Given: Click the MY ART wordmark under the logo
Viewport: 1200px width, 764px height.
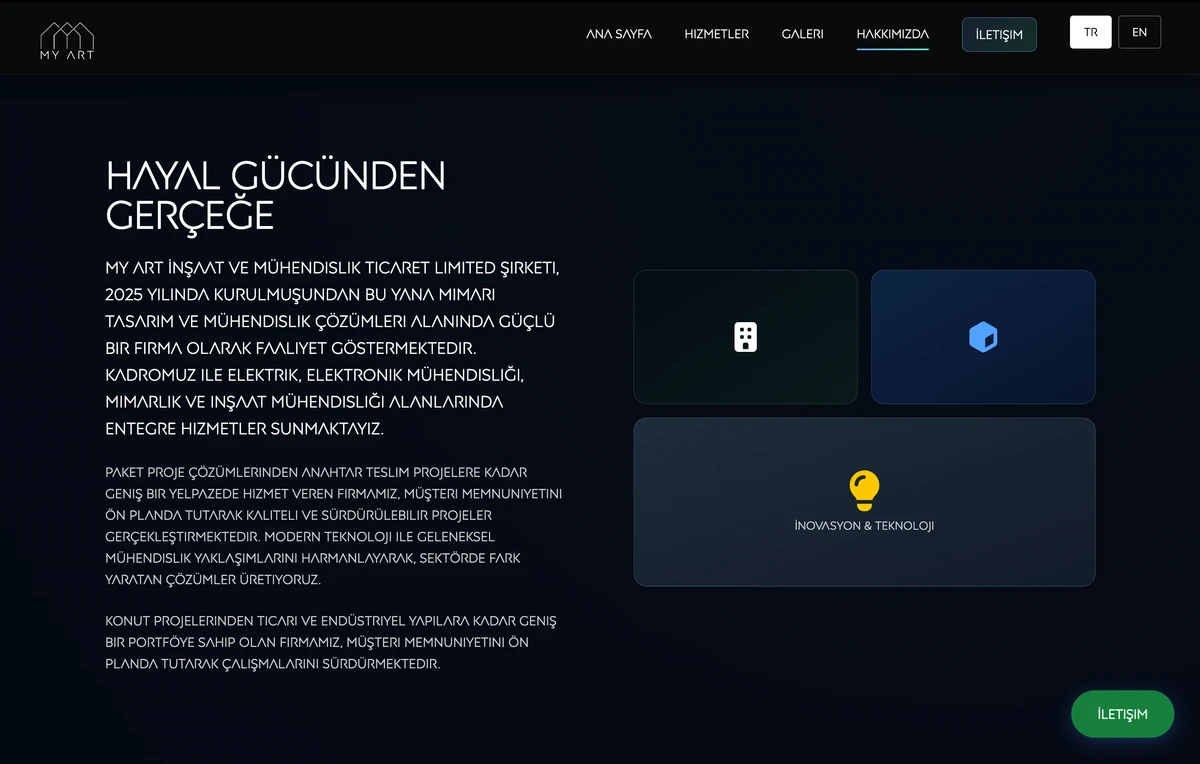Looking at the screenshot, I should [67, 56].
